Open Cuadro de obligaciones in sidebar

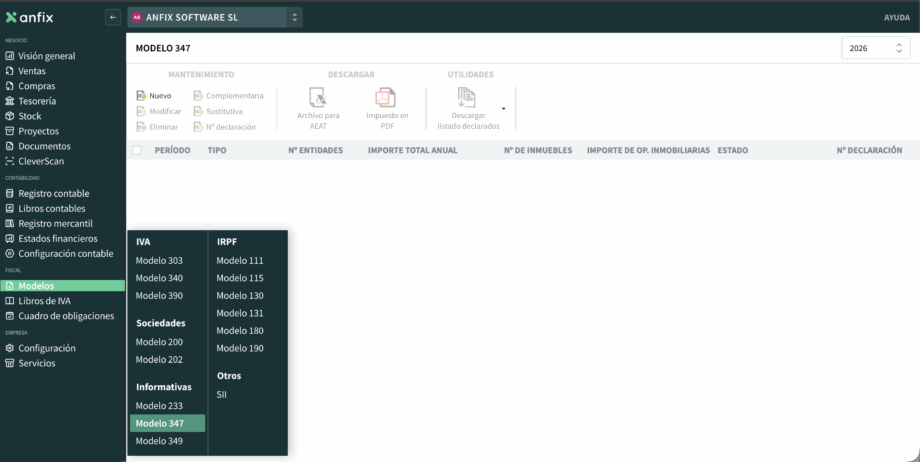tap(66, 316)
